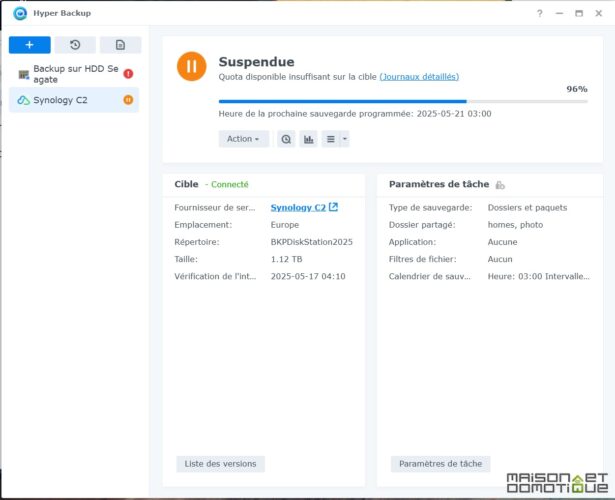Screen dimensions: 615x500
Task: Click the Heure: 03:00 Intervalle schedule value
Action: (x=539, y=276)
